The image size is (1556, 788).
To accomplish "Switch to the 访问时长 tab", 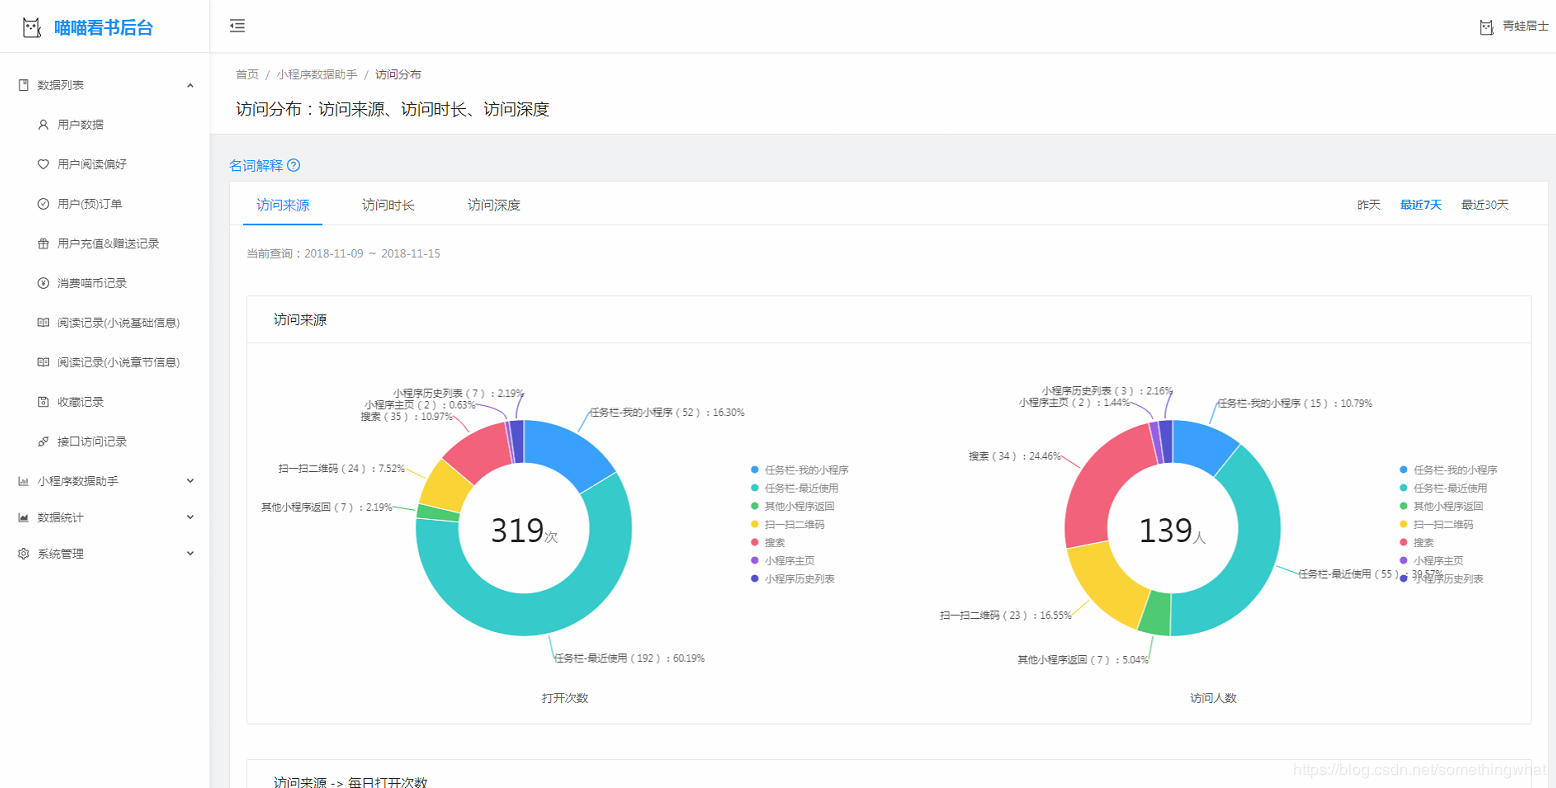I will click(x=388, y=205).
